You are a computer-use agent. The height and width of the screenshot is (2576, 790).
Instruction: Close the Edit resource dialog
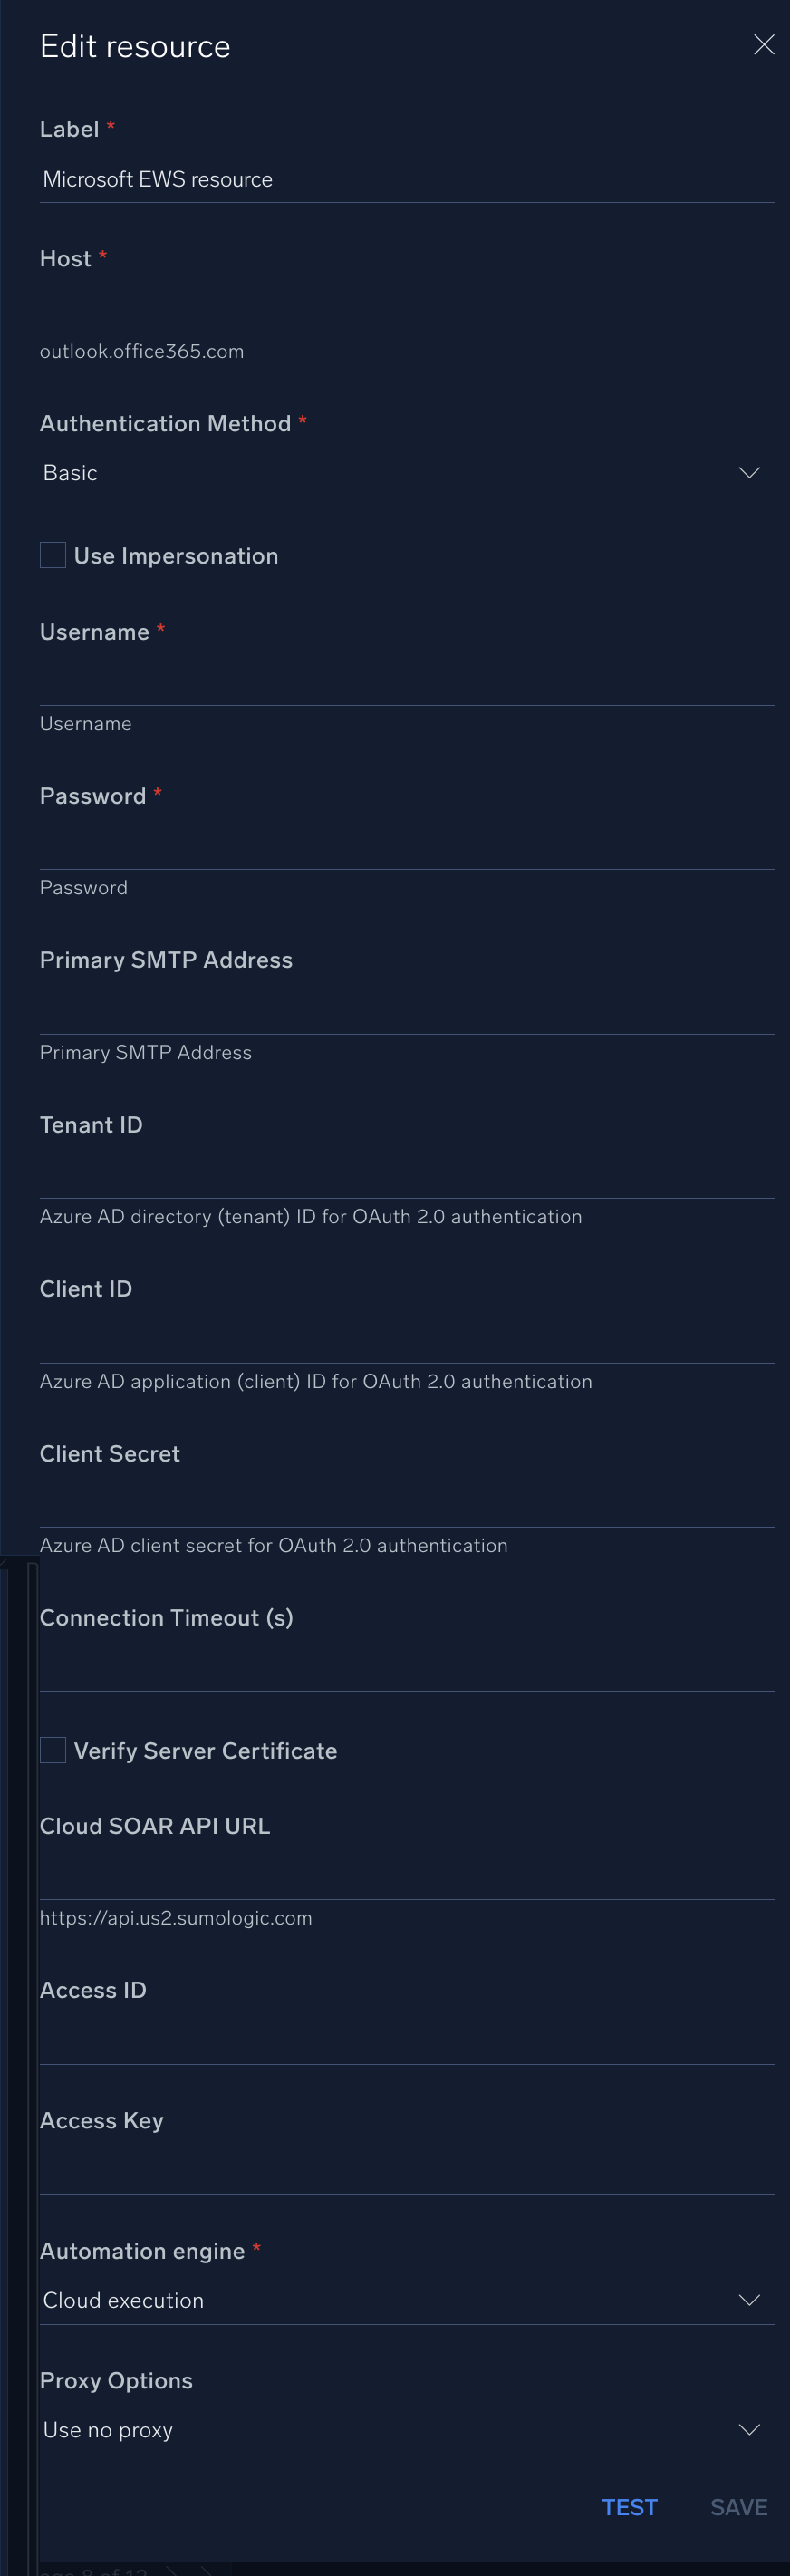click(764, 45)
